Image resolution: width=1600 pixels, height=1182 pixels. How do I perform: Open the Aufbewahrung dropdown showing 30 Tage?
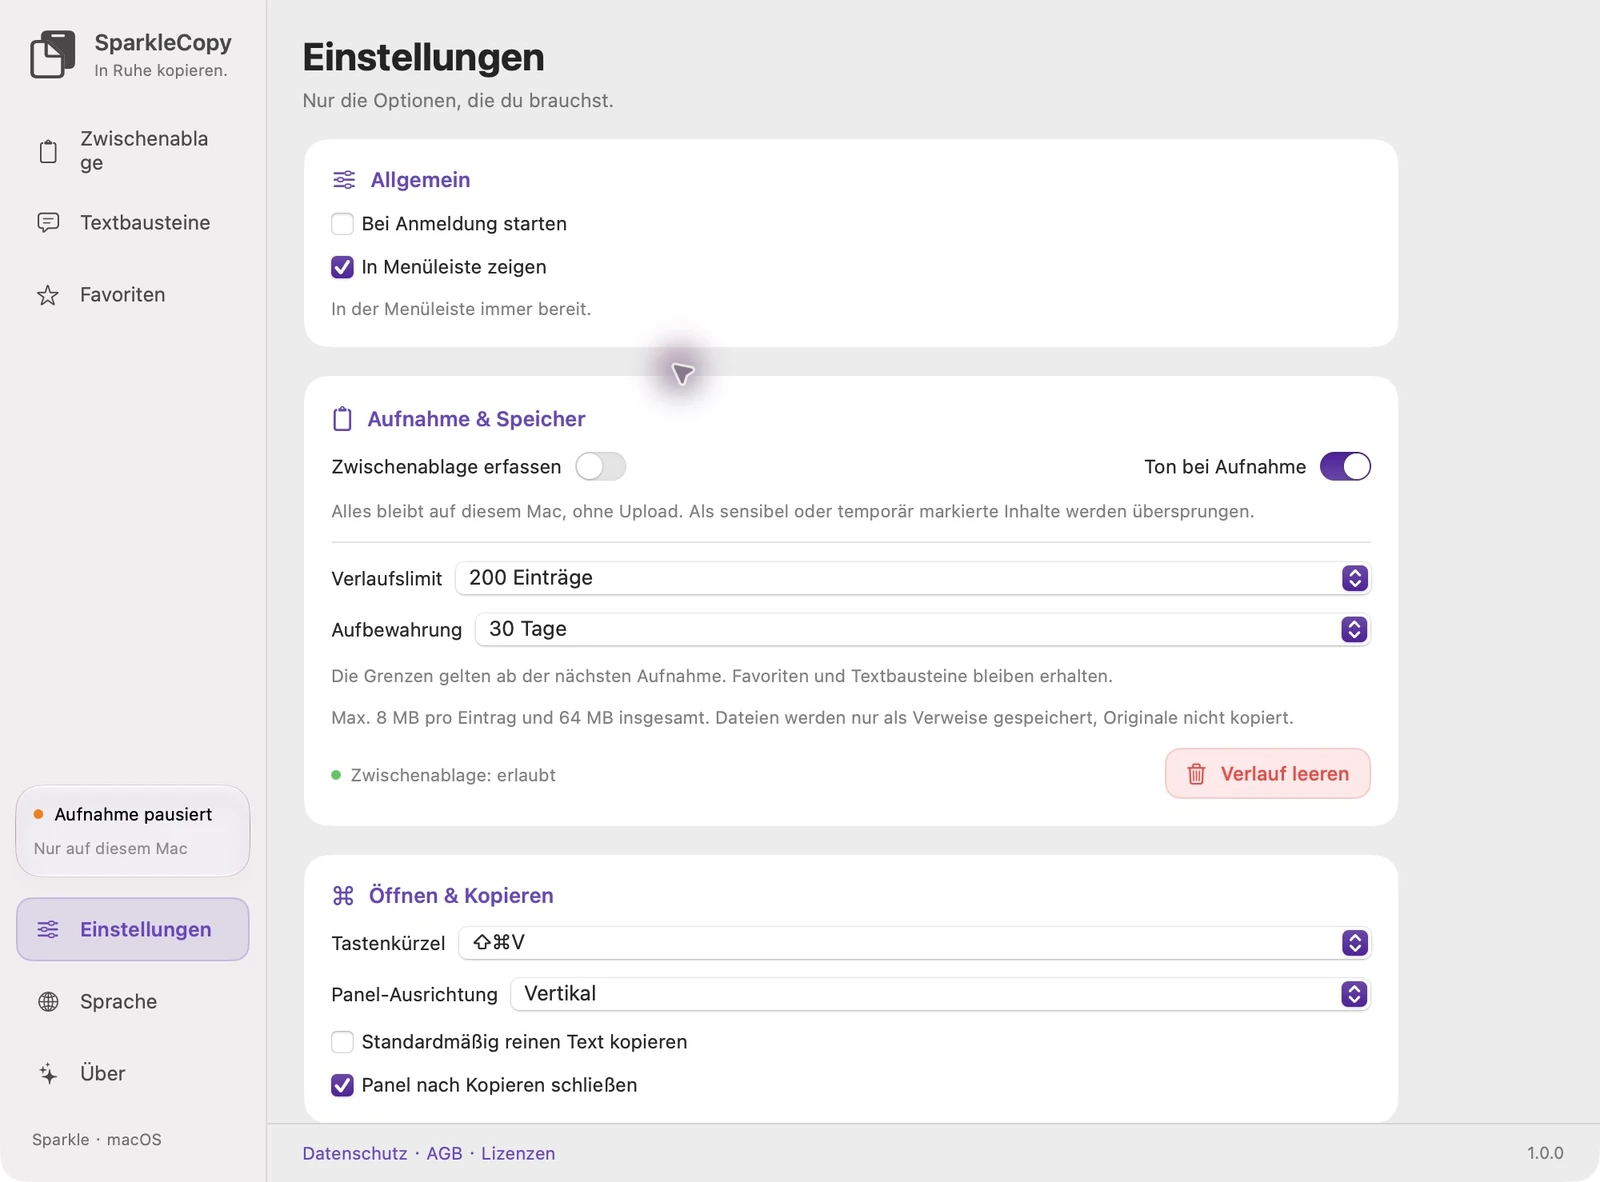[x=922, y=629]
